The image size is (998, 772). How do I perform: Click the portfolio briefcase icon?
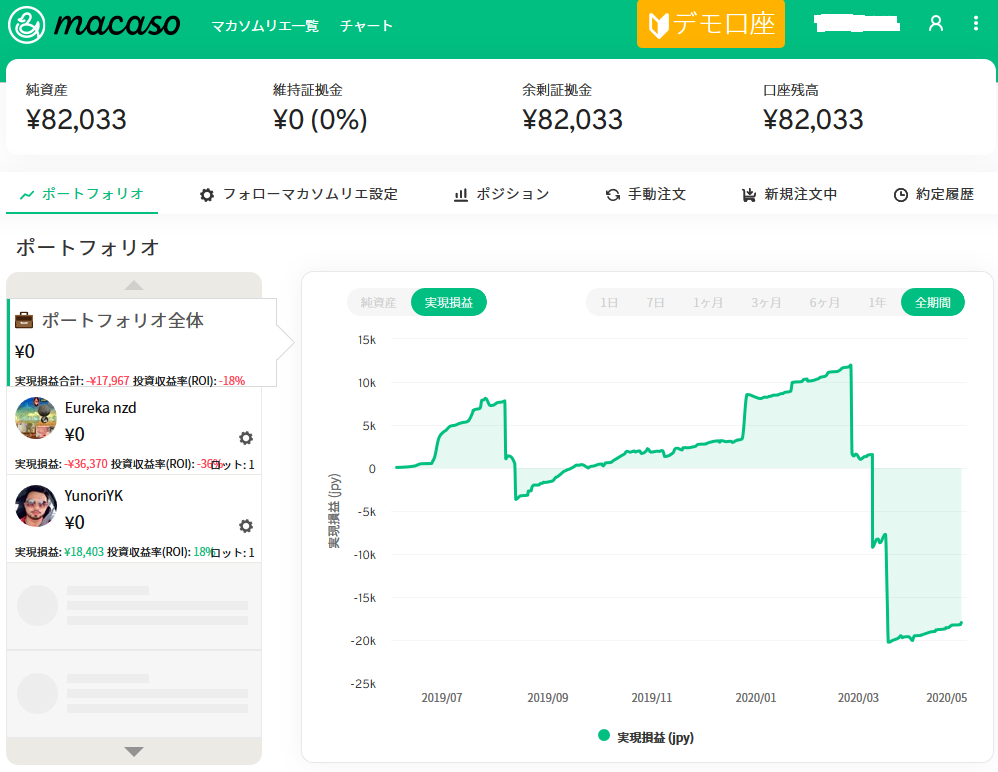25,321
